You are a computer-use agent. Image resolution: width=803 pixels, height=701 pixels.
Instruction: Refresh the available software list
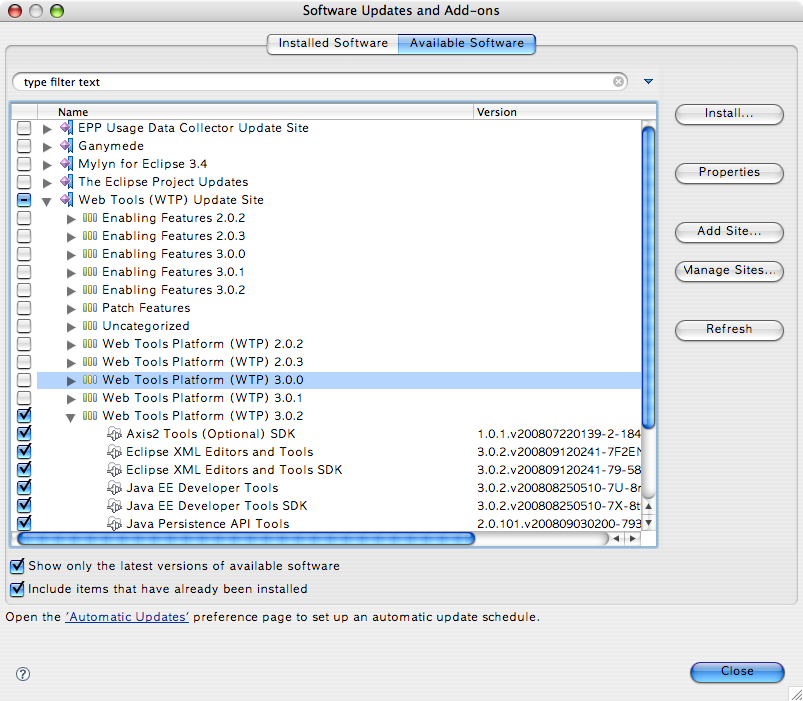coord(729,329)
